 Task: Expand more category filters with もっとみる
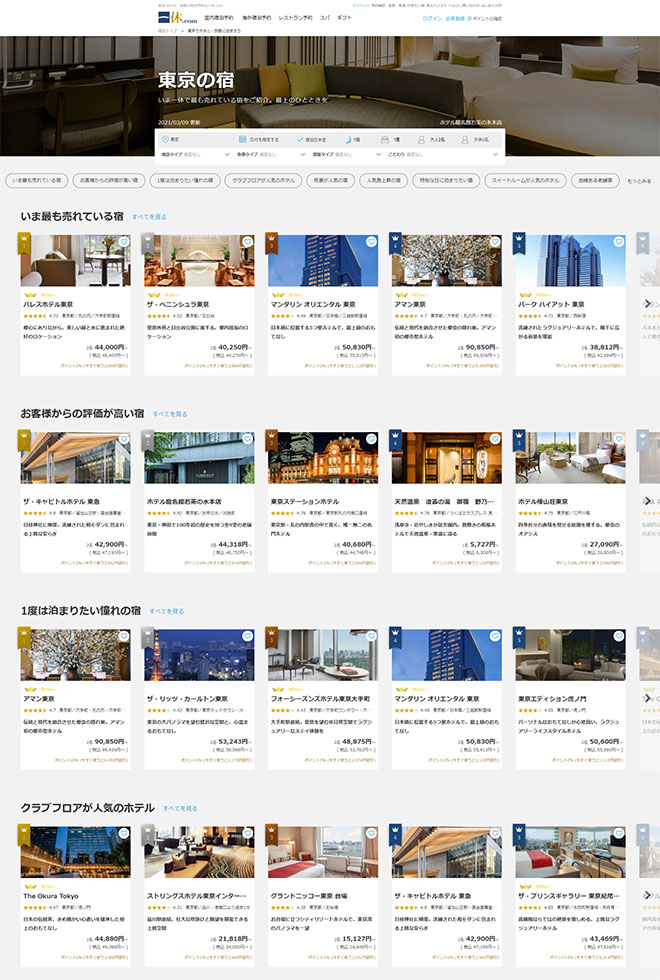[x=639, y=181]
